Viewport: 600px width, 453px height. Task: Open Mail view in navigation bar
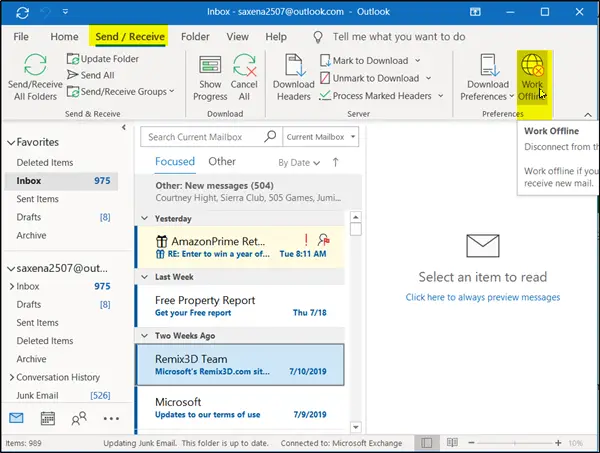[x=17, y=418]
